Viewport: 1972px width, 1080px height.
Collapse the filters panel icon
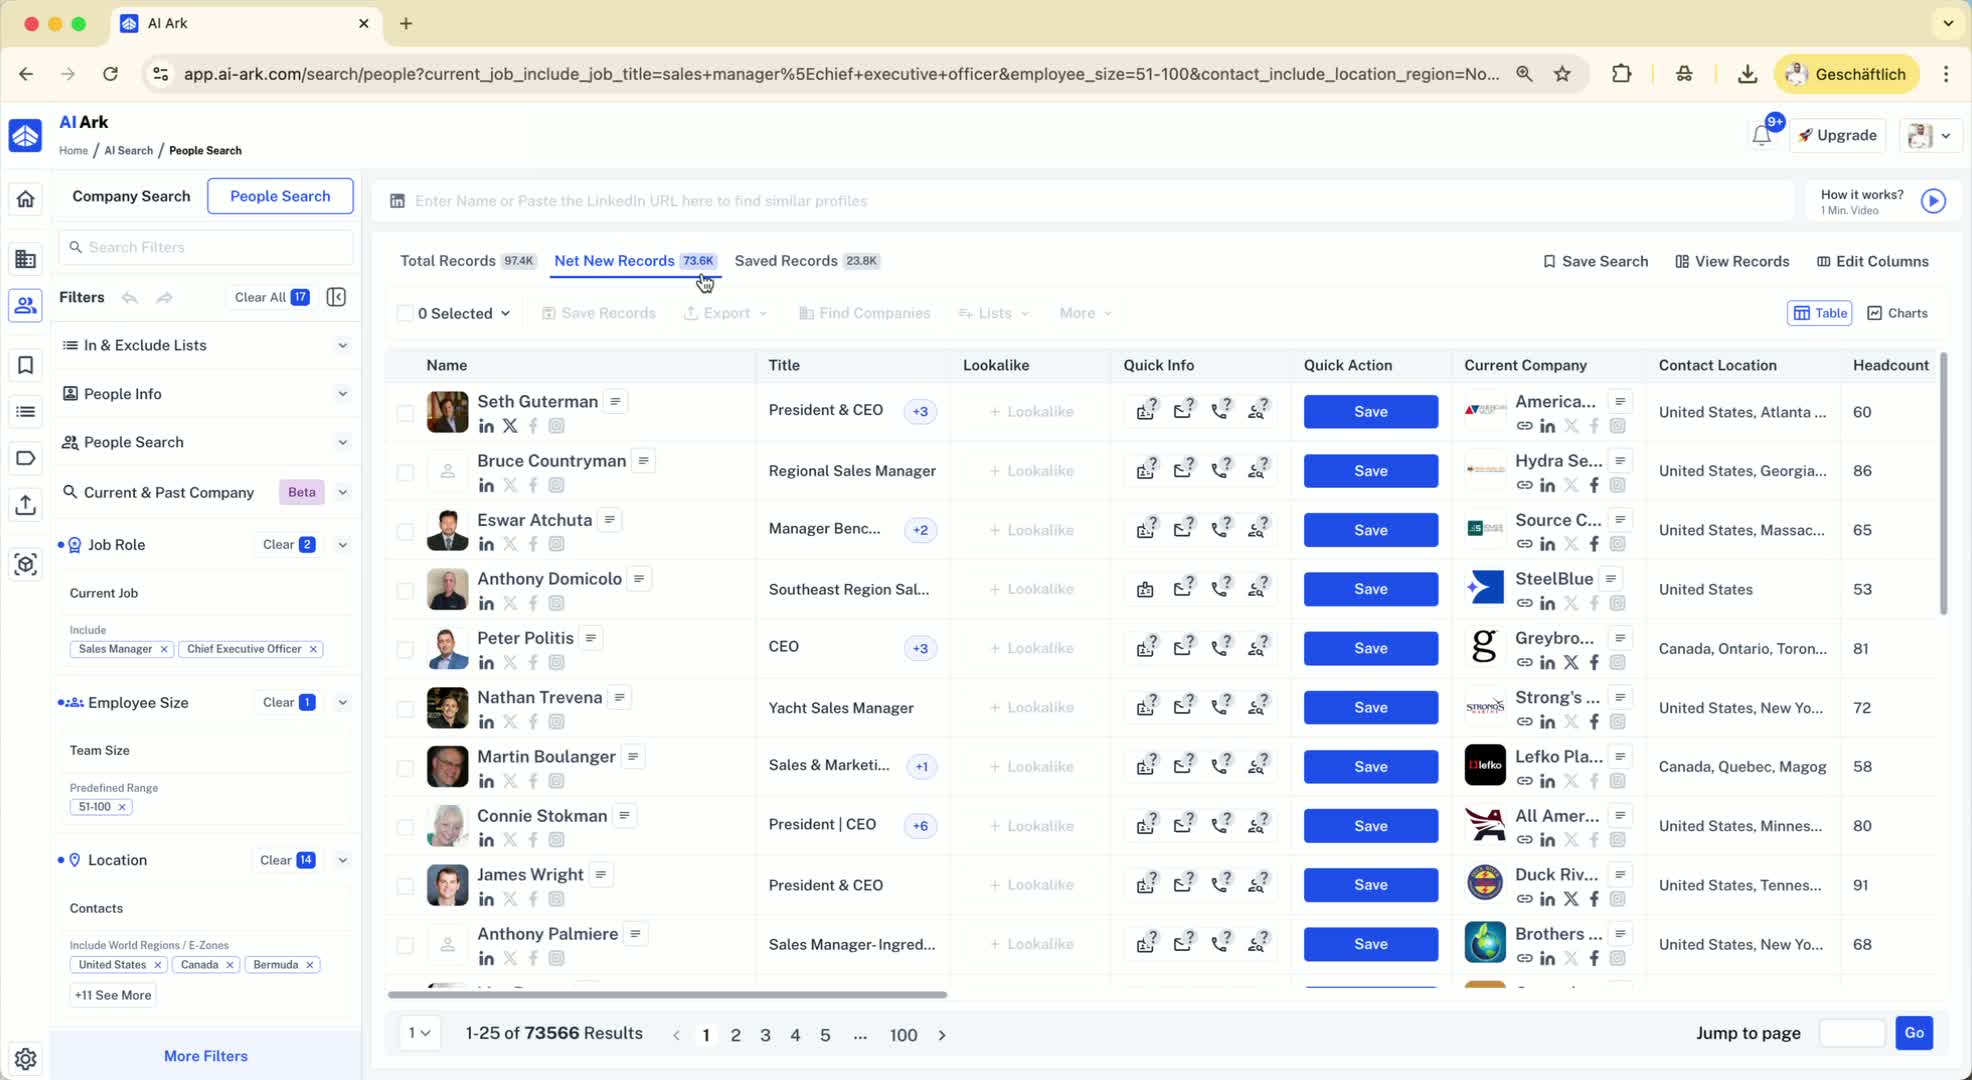pyautogui.click(x=336, y=297)
